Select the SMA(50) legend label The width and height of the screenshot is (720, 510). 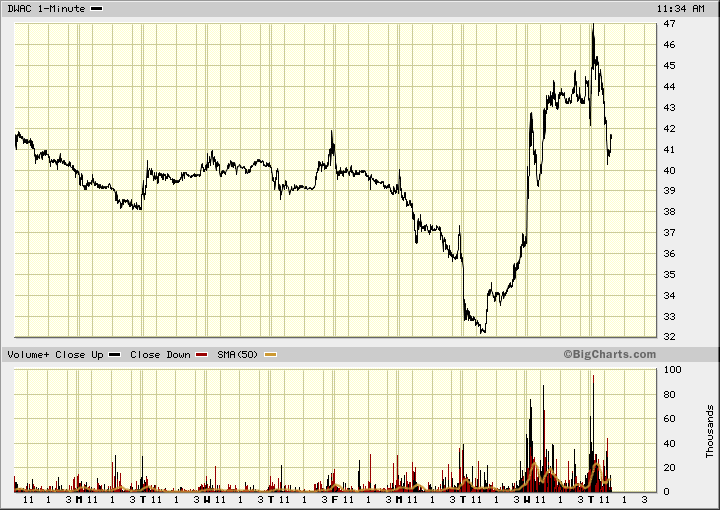238,354
